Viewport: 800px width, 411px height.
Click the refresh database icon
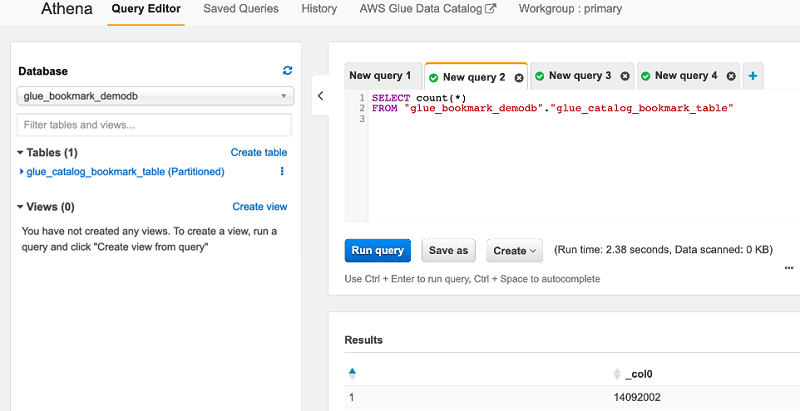point(288,71)
